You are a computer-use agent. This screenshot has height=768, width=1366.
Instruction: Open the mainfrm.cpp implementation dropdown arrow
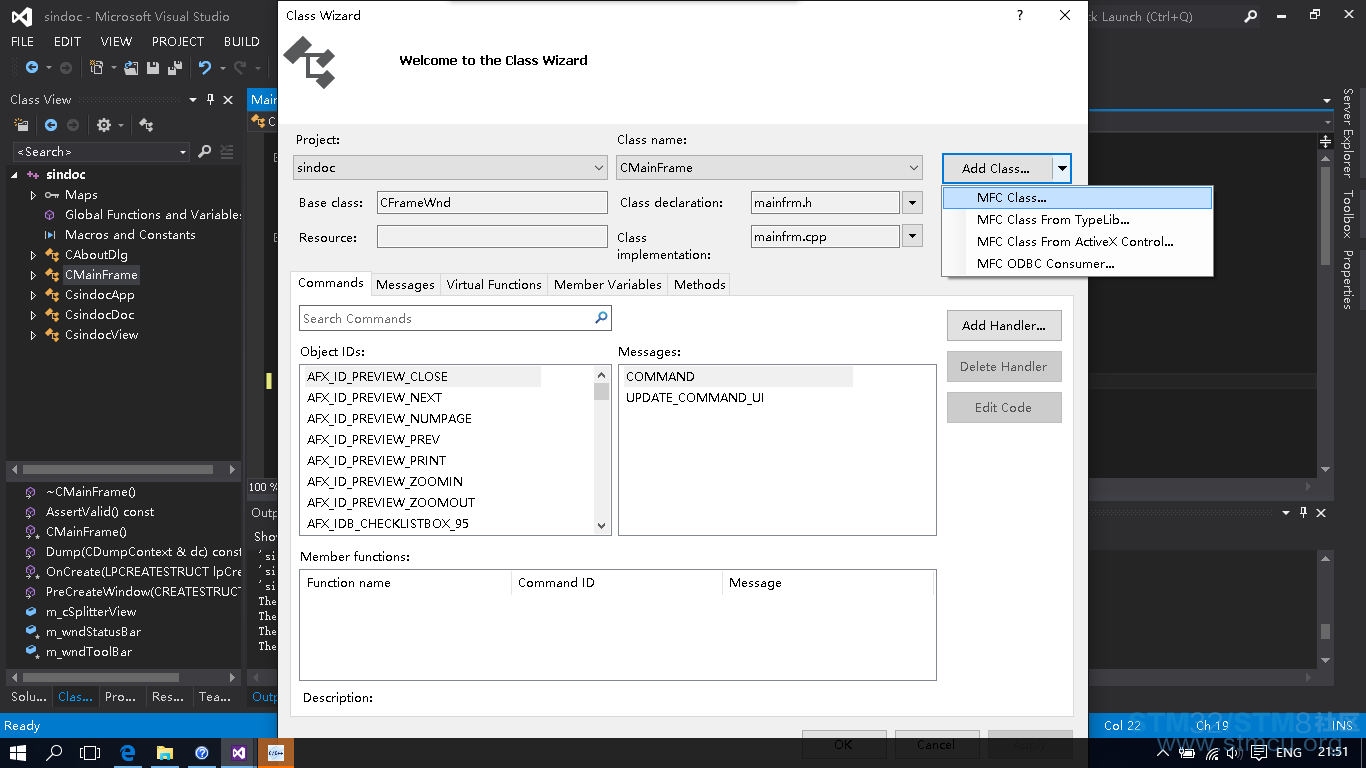click(912, 237)
